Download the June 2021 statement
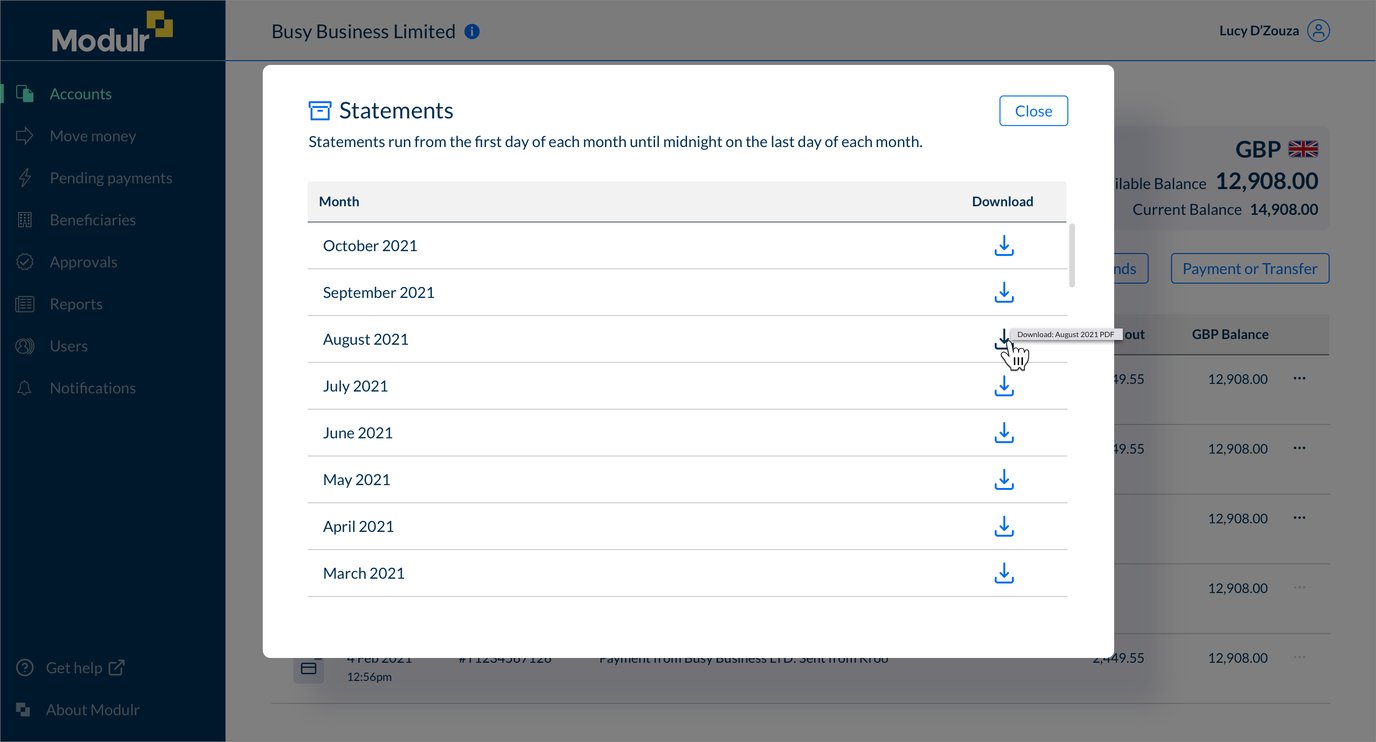This screenshot has width=1376, height=742. (1004, 433)
